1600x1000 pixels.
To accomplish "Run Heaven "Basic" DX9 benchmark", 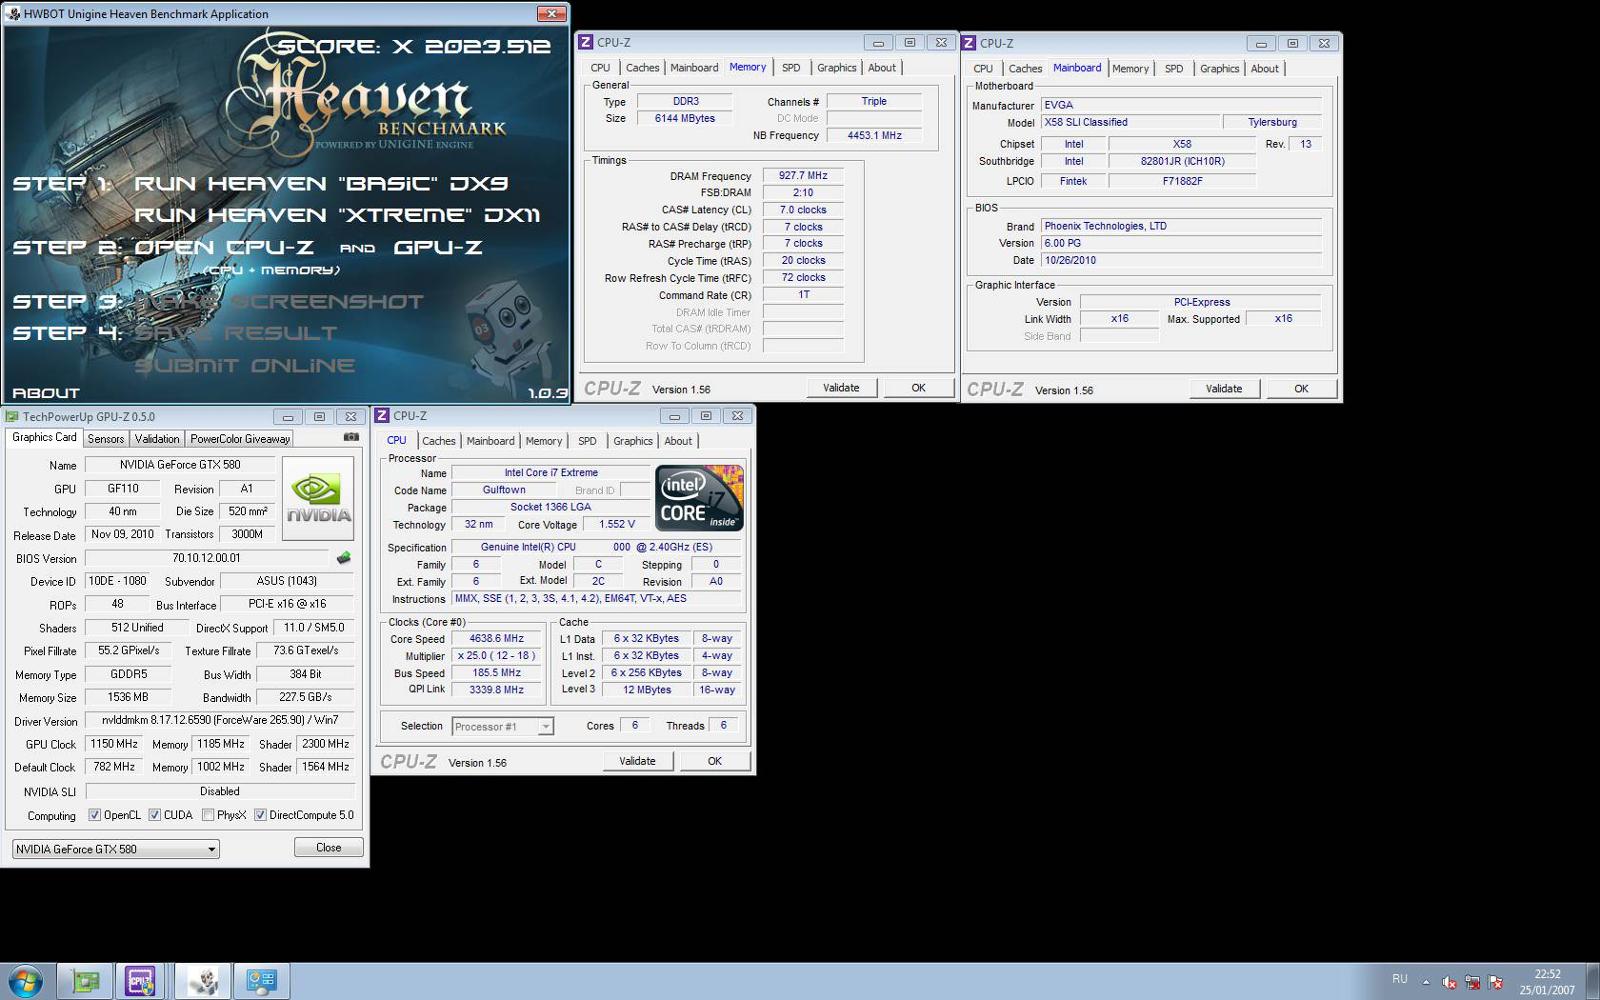I will coord(321,184).
